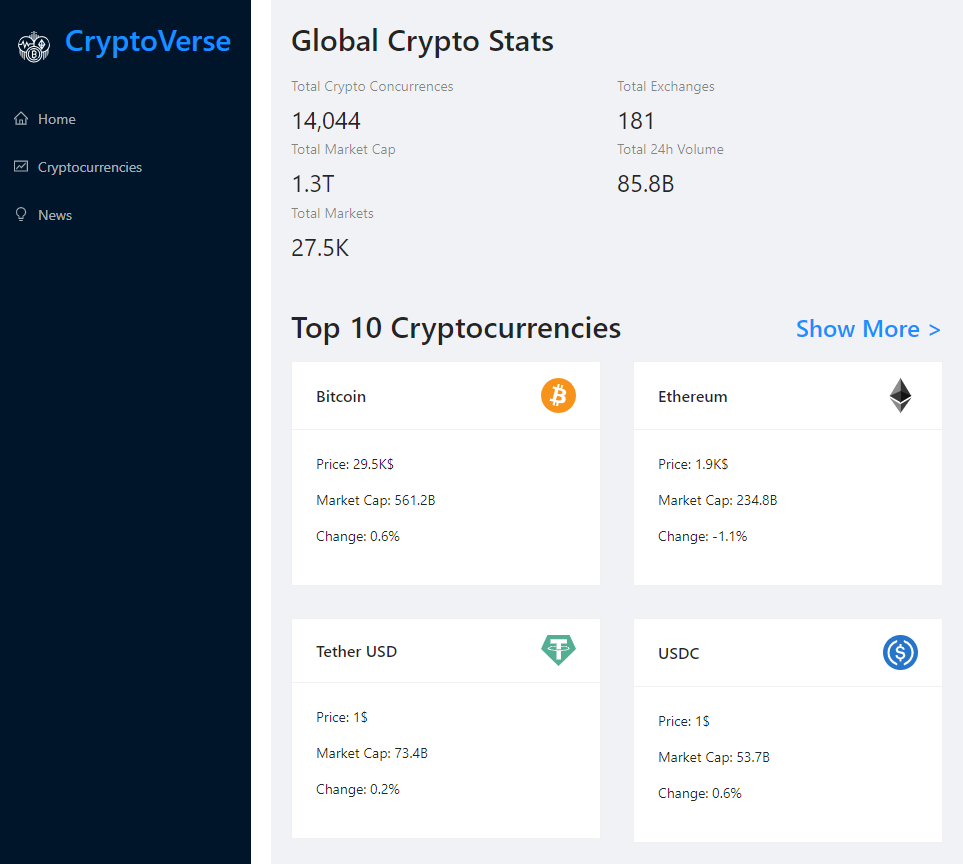Image resolution: width=963 pixels, height=864 pixels.
Task: Click the Global Crypto Stats heading
Action: 423,41
